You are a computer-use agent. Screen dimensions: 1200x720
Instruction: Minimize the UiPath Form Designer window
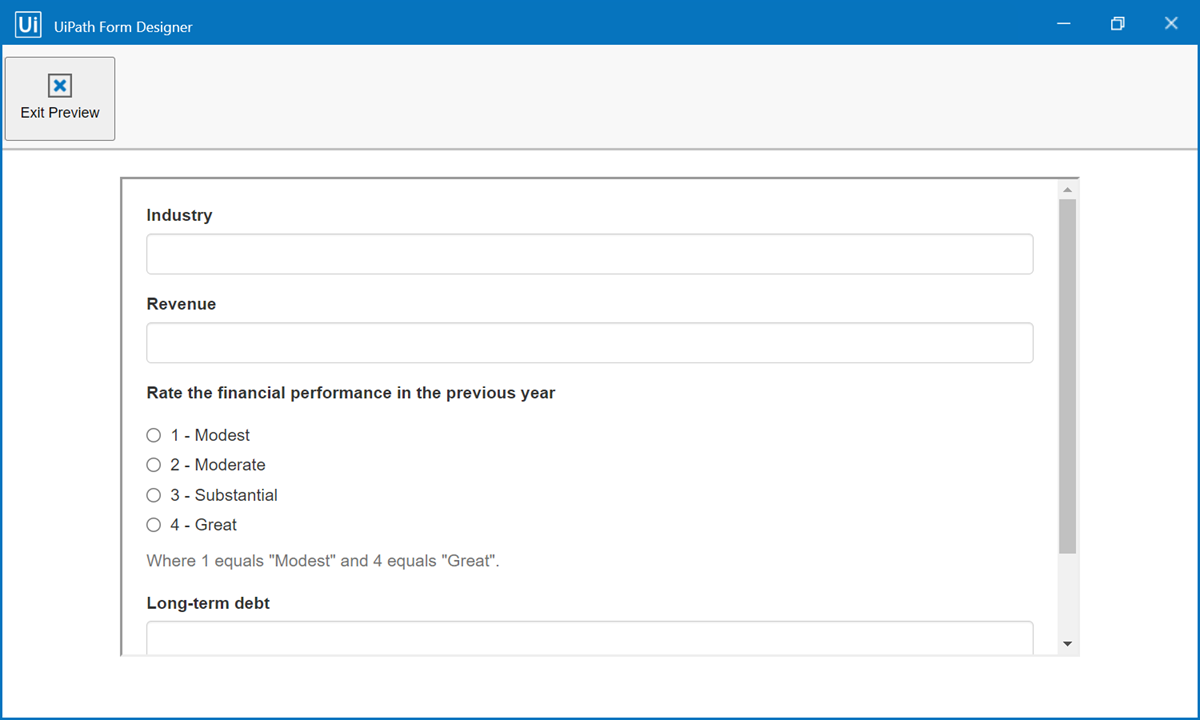tap(1064, 23)
